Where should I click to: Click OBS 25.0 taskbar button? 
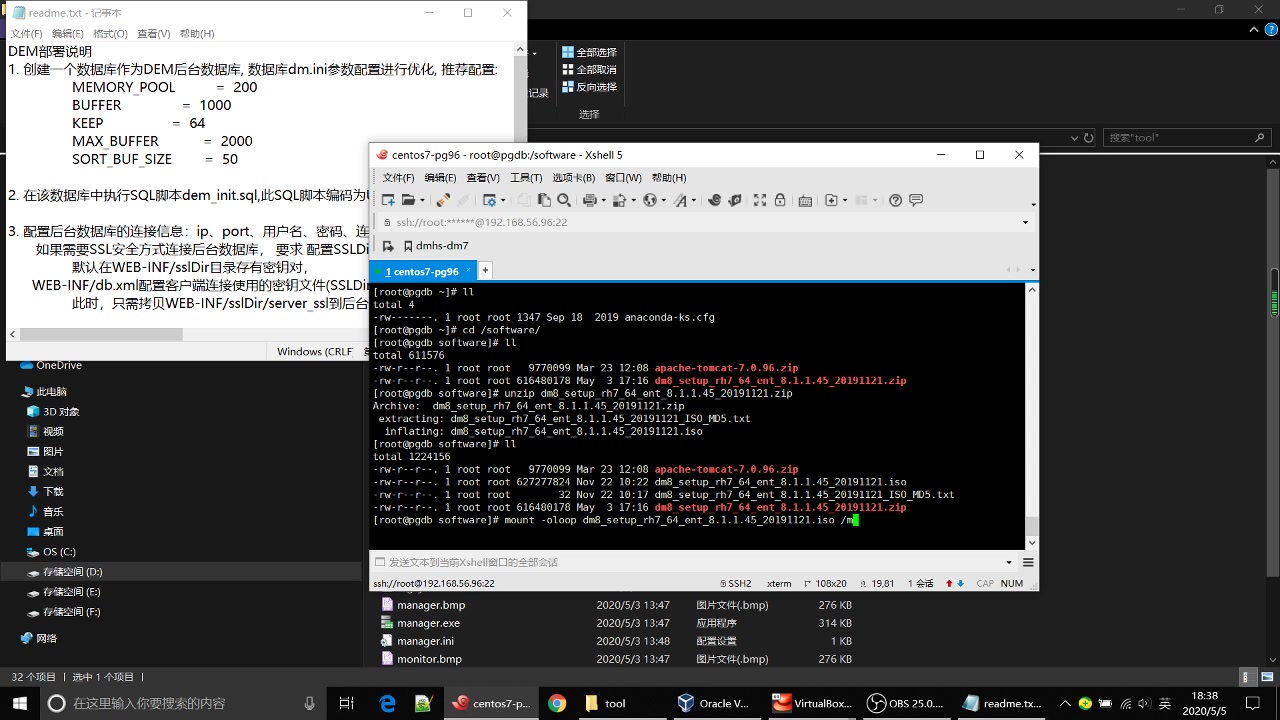tap(905, 703)
